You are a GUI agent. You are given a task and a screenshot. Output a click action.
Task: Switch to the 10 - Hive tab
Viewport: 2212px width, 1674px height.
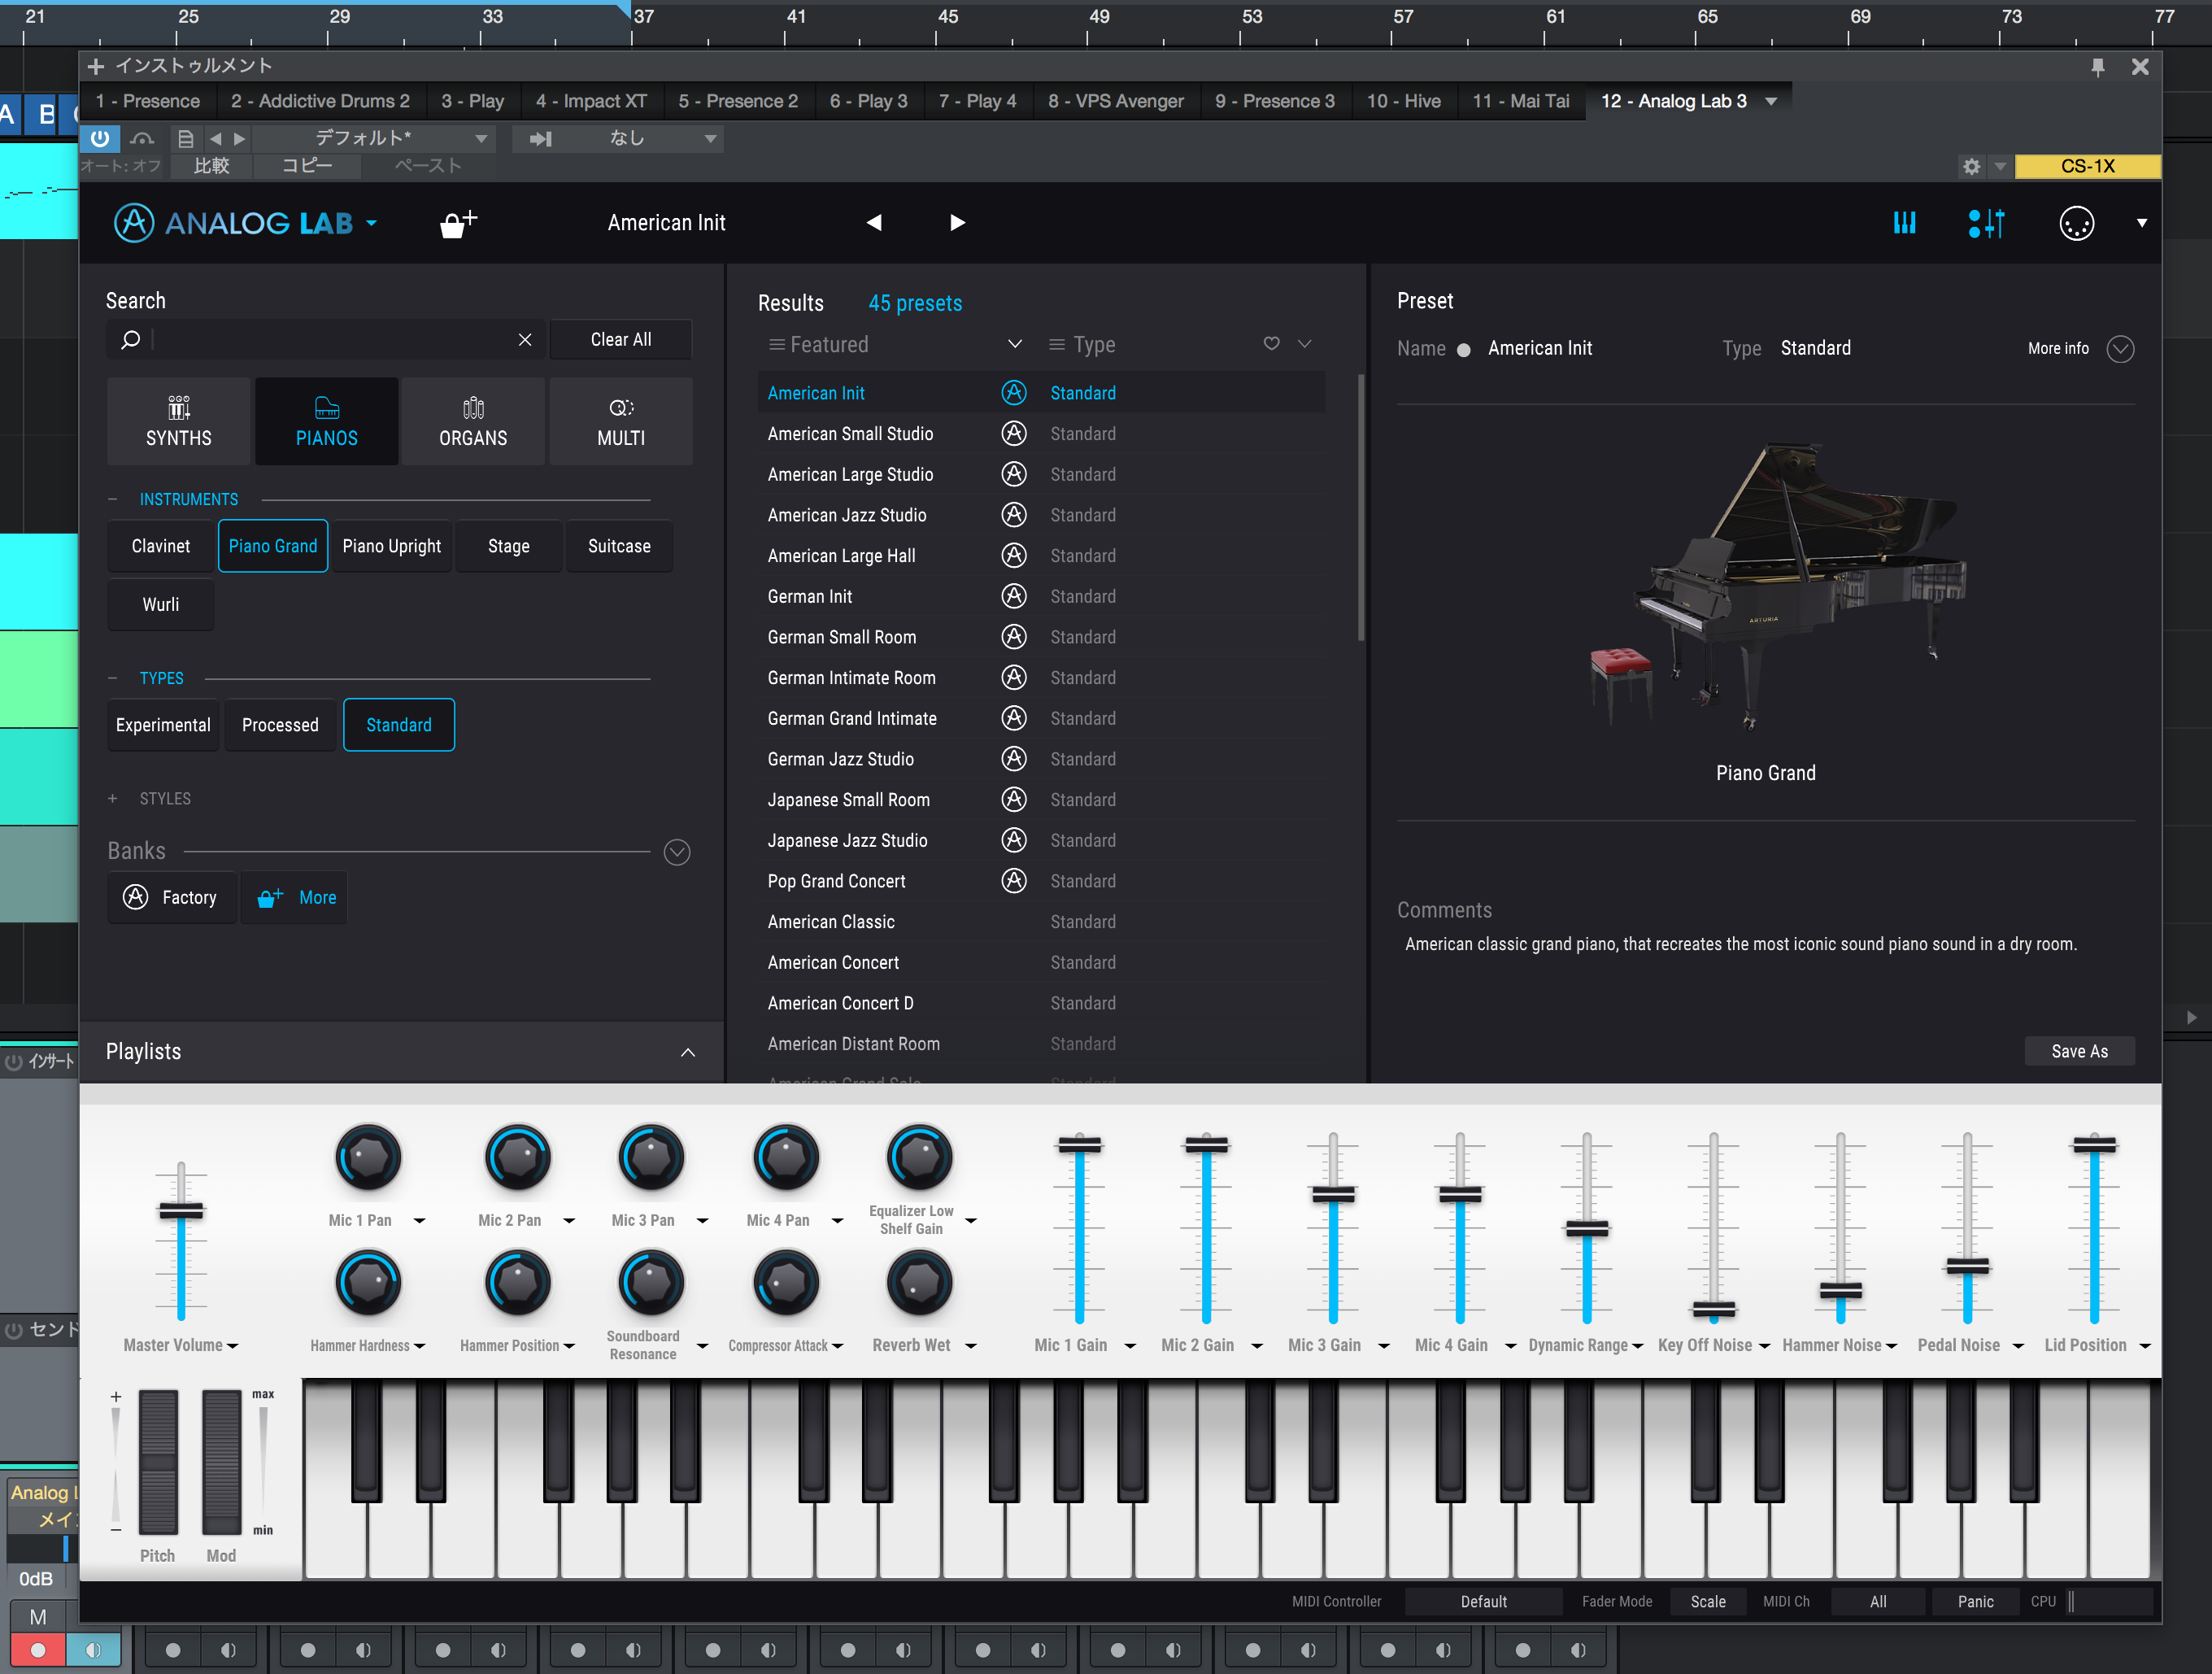click(x=1403, y=101)
